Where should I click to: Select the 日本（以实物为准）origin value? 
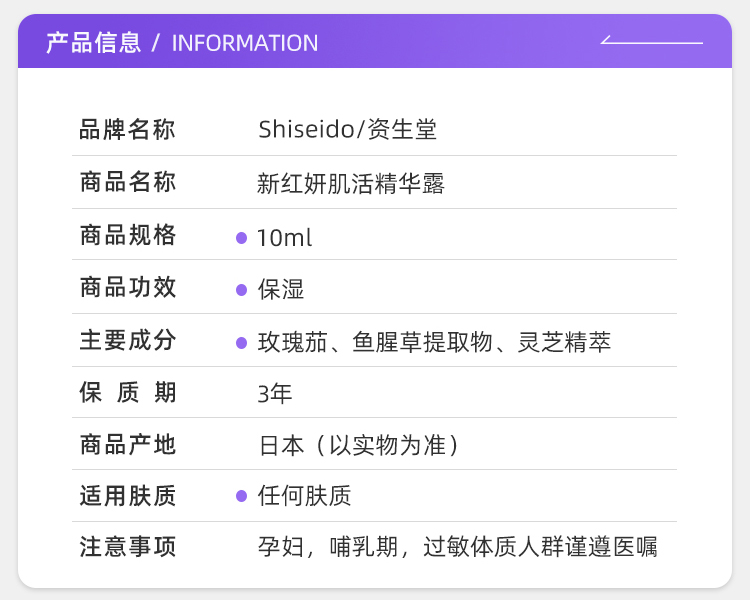pos(360,445)
